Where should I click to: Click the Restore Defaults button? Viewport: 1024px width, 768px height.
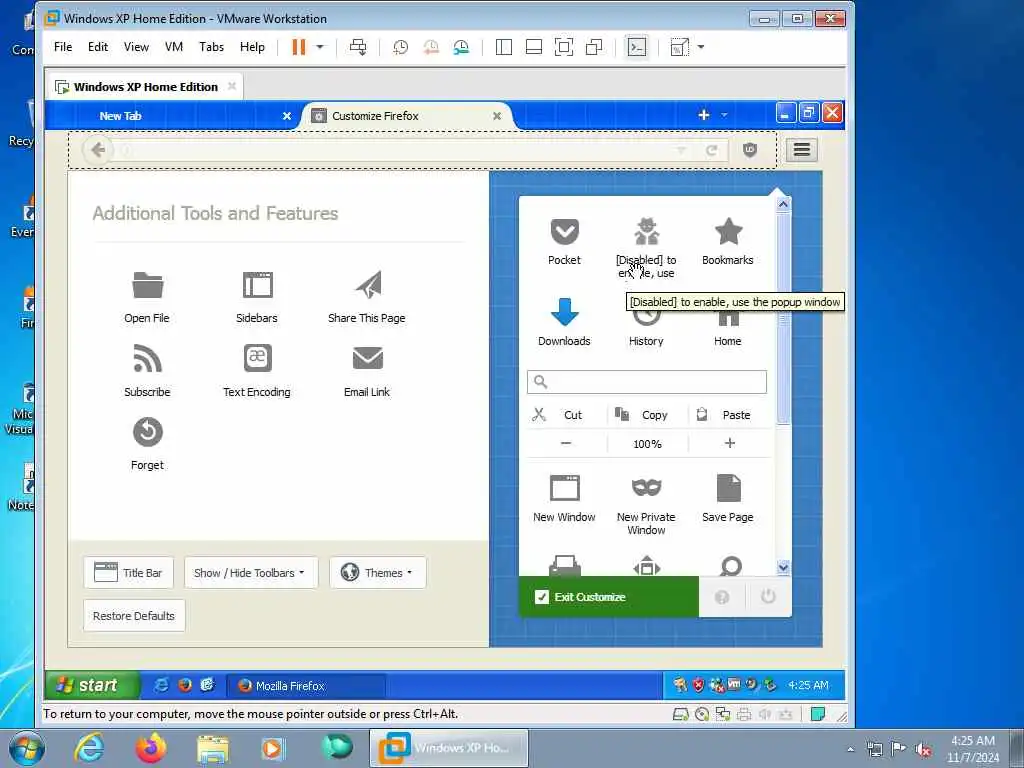click(x=134, y=616)
